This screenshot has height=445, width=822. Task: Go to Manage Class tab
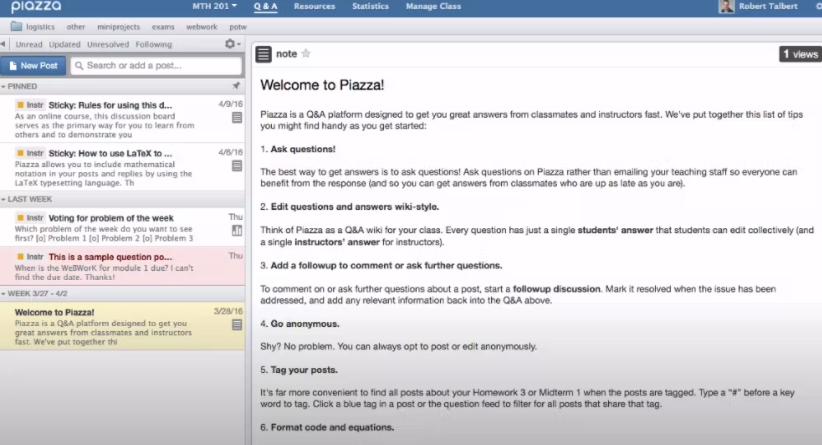(433, 6)
